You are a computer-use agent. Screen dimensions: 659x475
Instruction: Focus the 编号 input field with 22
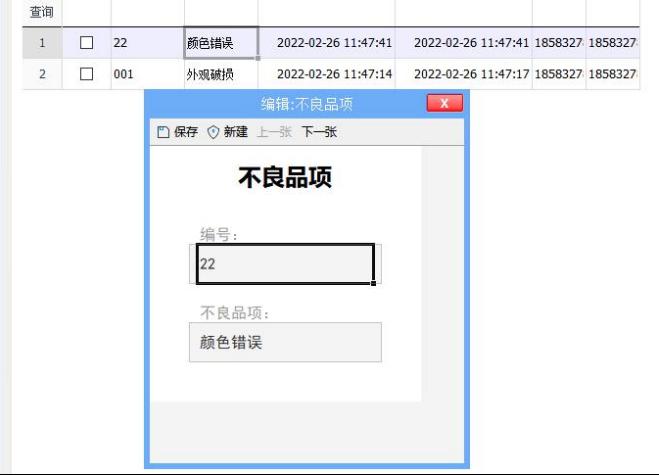tap(285, 264)
